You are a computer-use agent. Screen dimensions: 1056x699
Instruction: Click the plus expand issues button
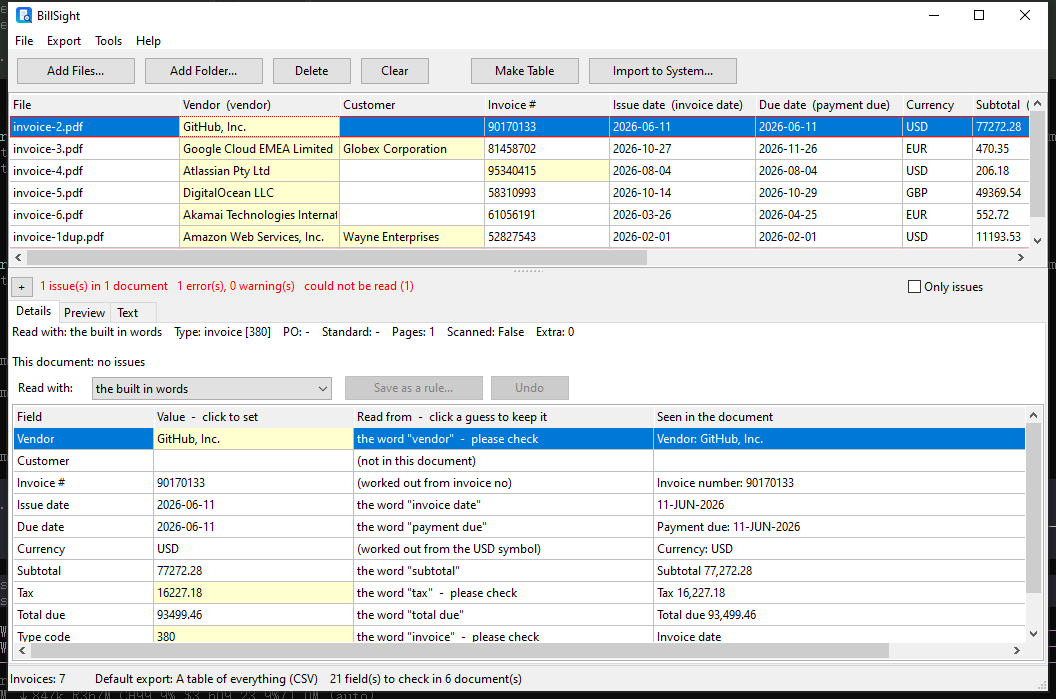(22, 288)
